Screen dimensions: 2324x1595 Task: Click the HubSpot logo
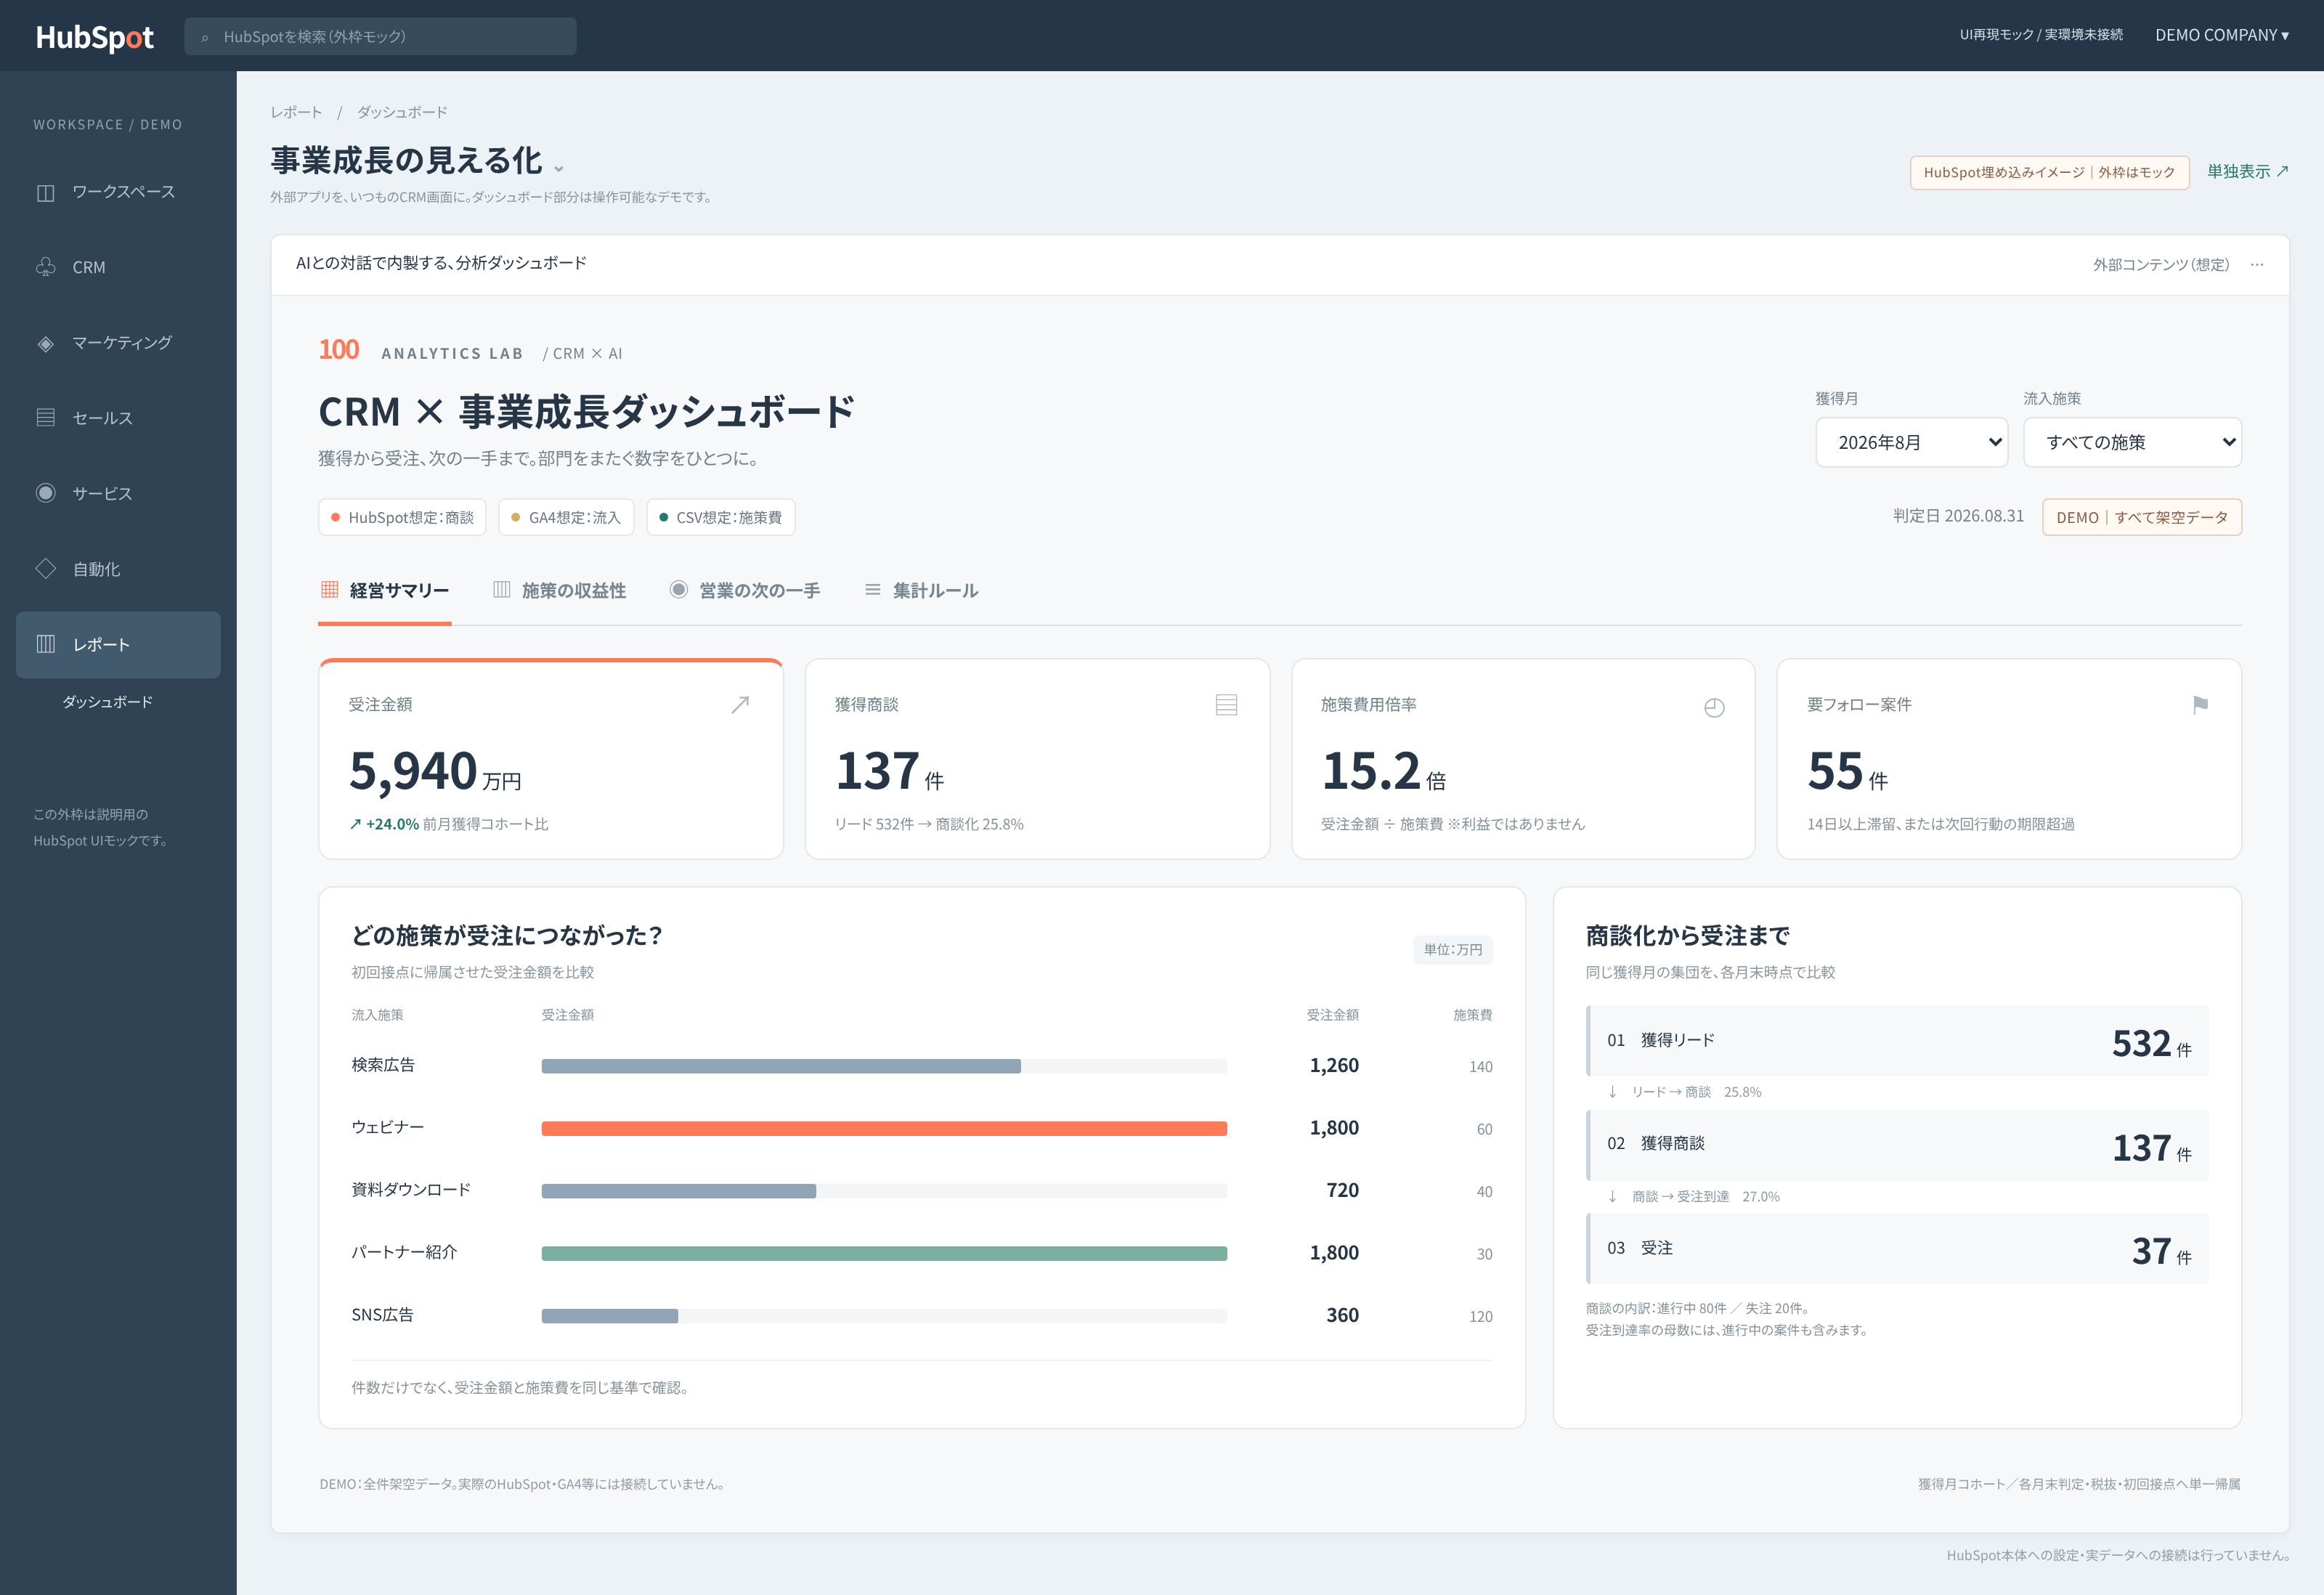tap(95, 37)
